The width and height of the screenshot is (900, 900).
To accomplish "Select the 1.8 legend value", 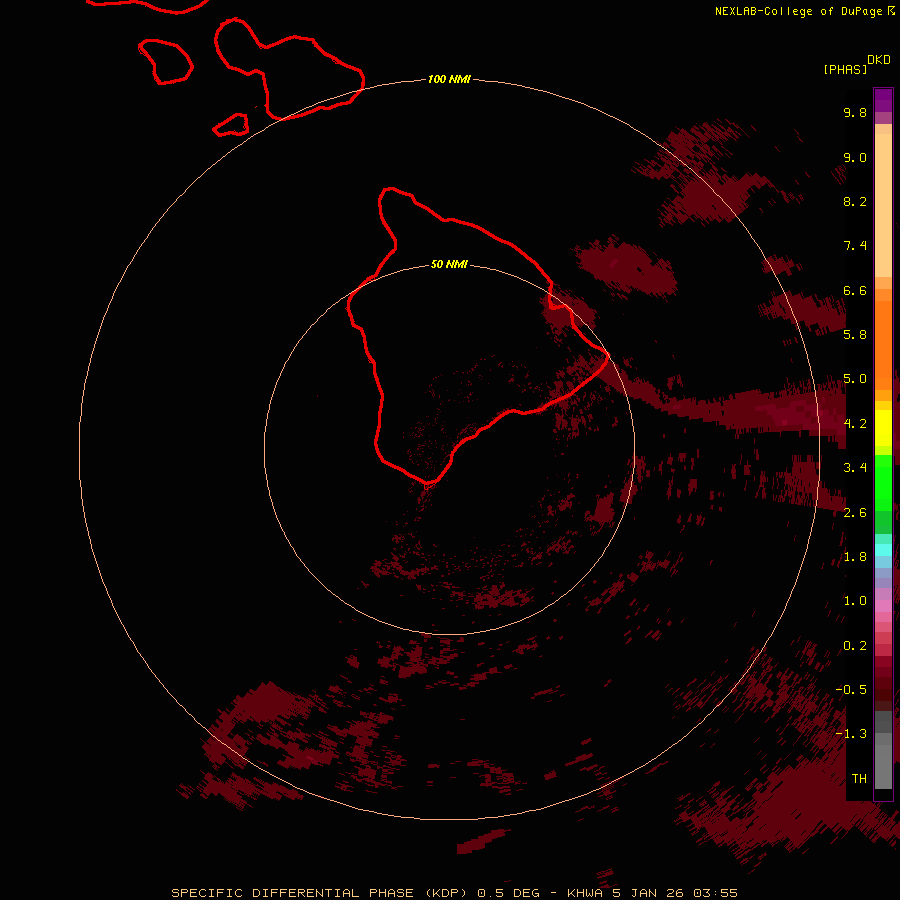I will pos(855,556).
